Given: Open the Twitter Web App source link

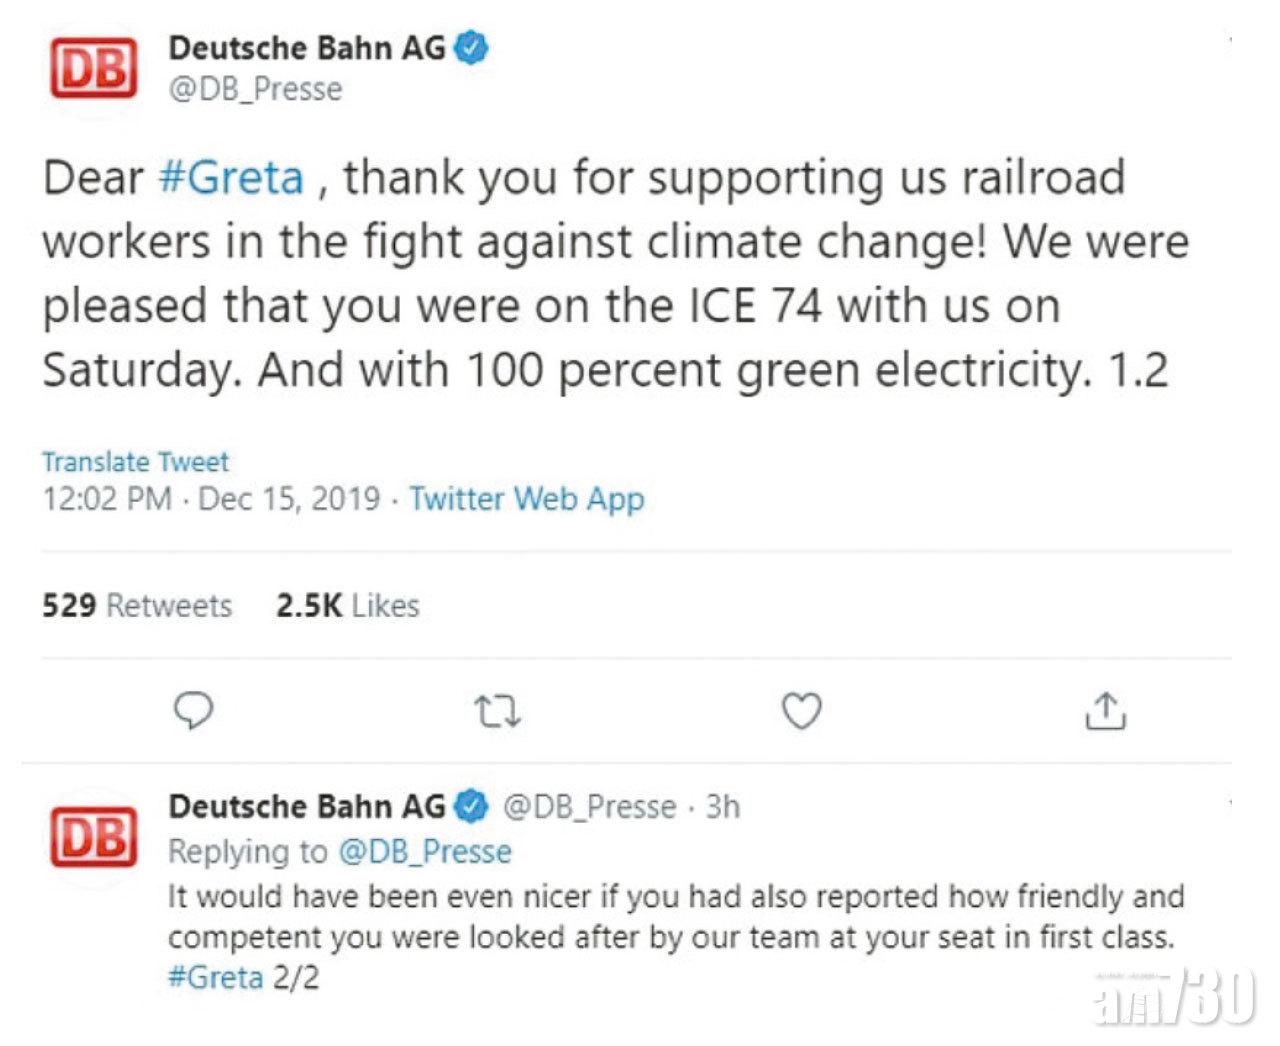Looking at the screenshot, I should tap(527, 499).
